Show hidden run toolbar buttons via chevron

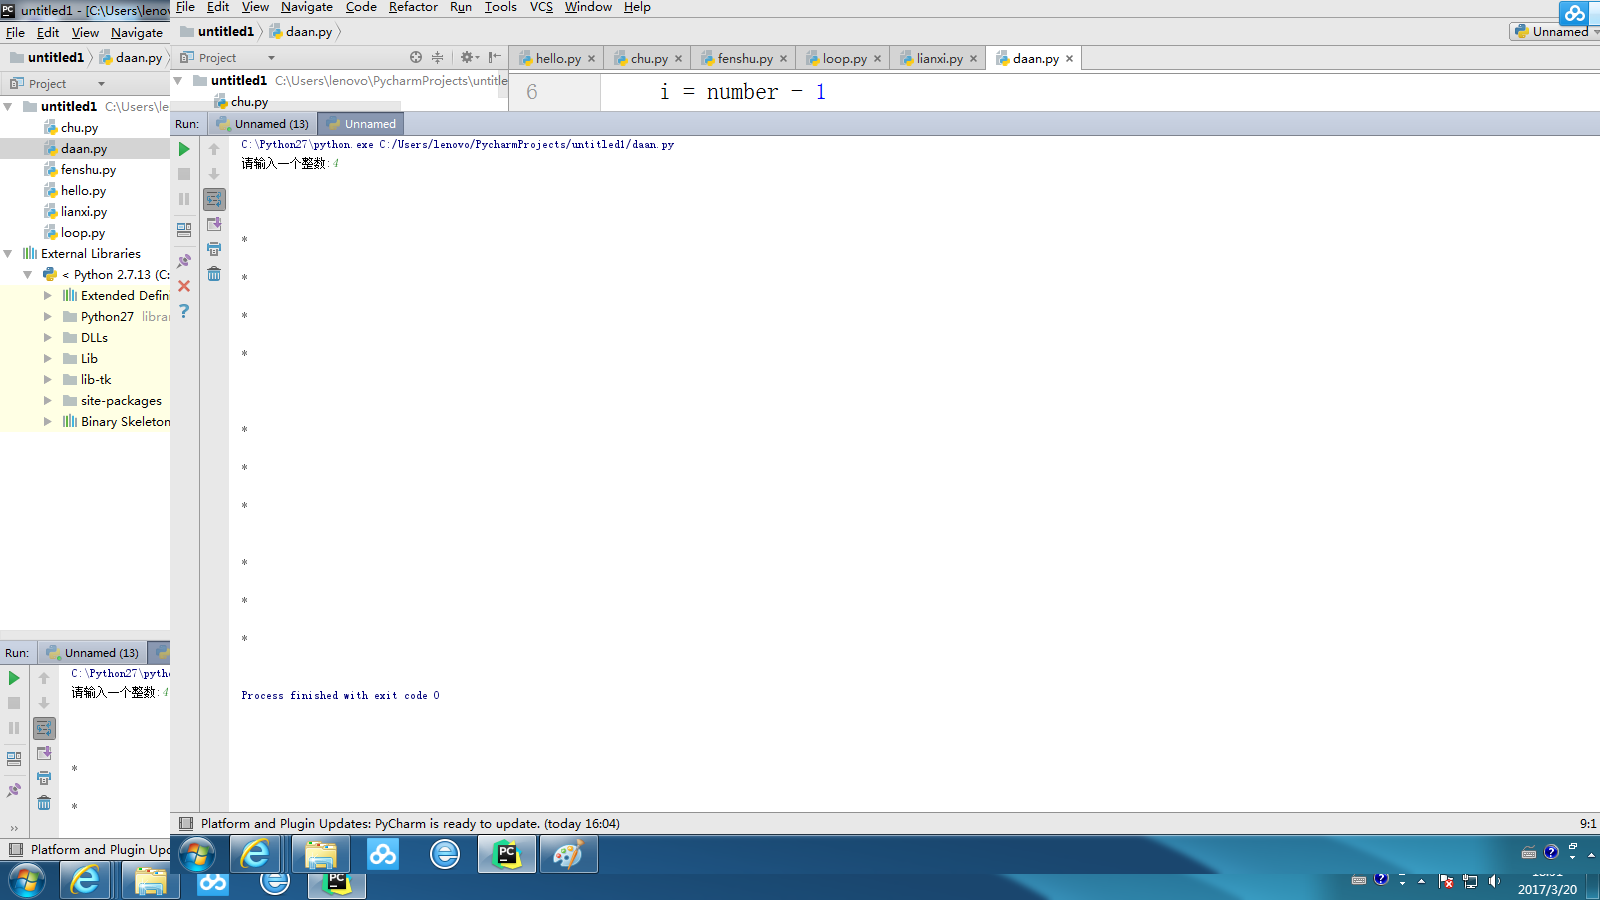14,828
